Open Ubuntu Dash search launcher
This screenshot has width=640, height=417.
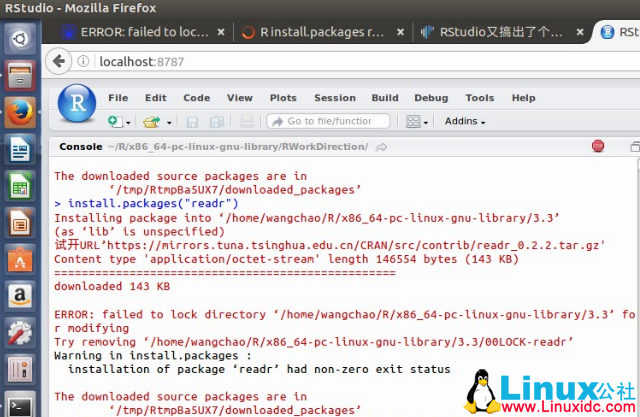pyautogui.click(x=20, y=39)
